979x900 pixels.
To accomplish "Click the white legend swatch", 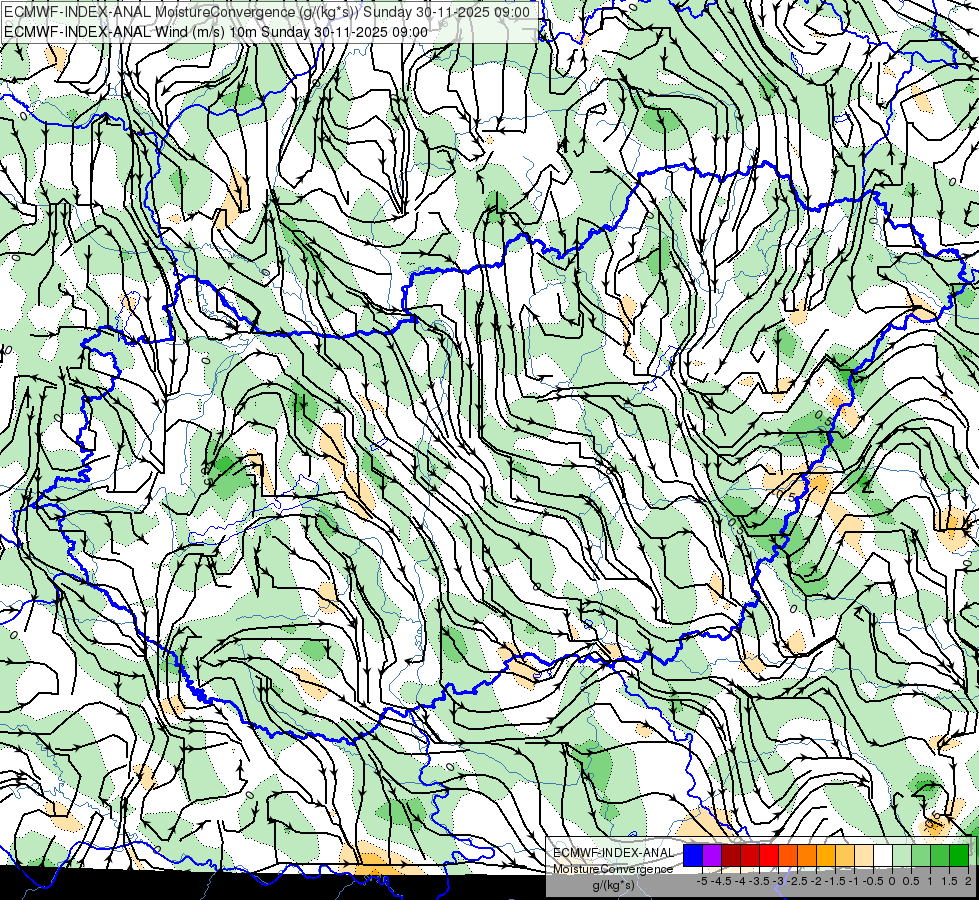I will coord(883,856).
